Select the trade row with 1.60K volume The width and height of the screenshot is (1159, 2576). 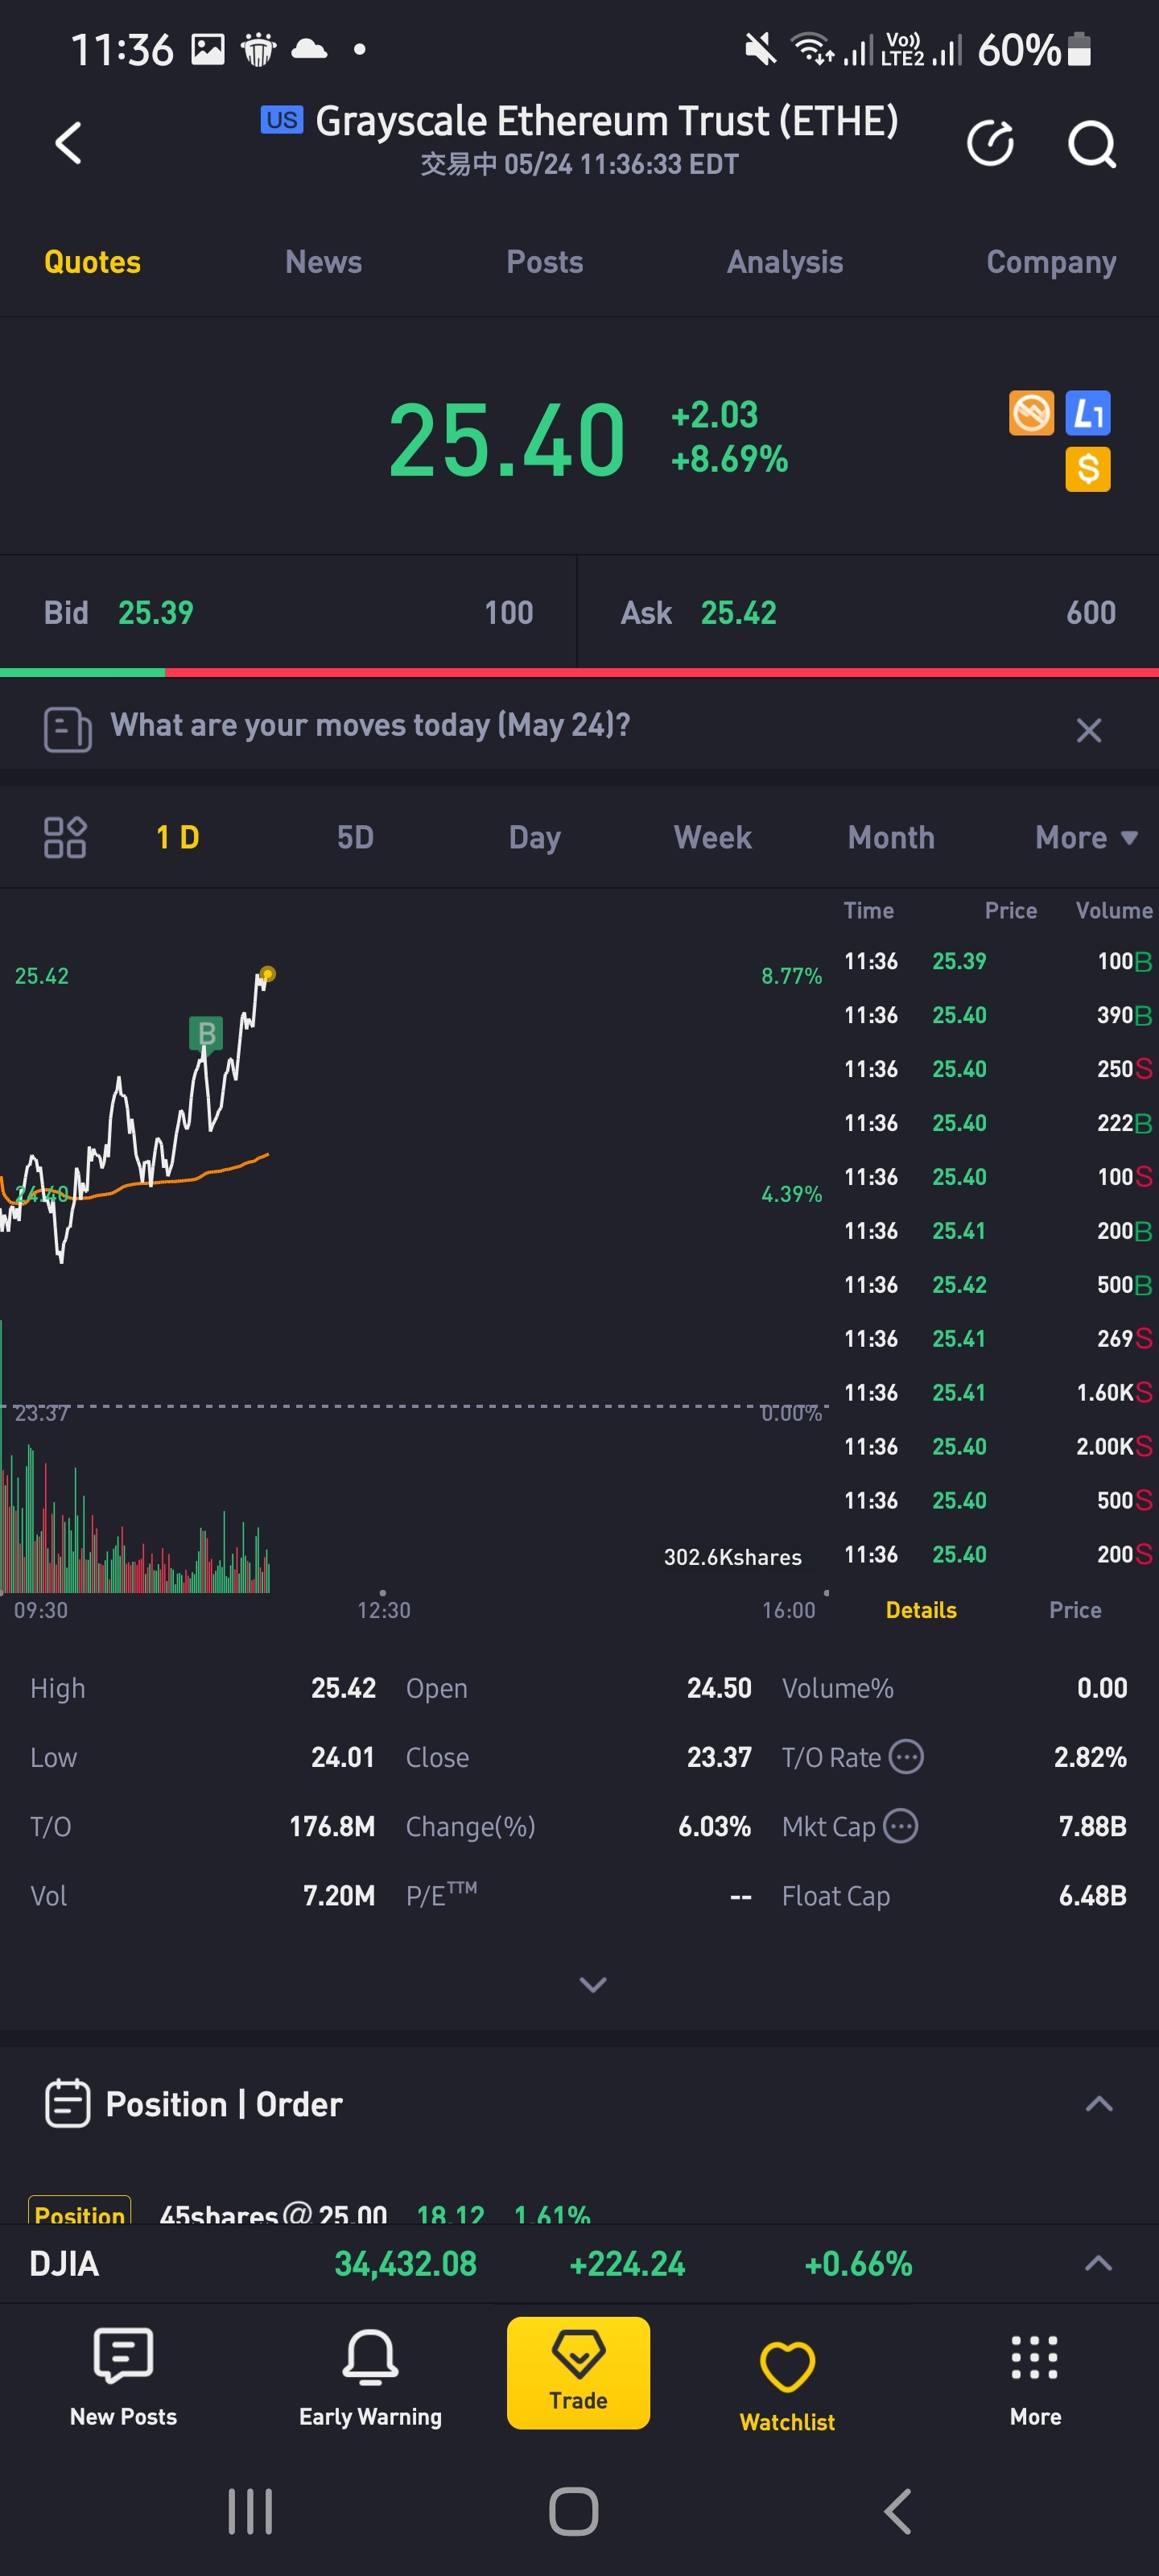(997, 1392)
